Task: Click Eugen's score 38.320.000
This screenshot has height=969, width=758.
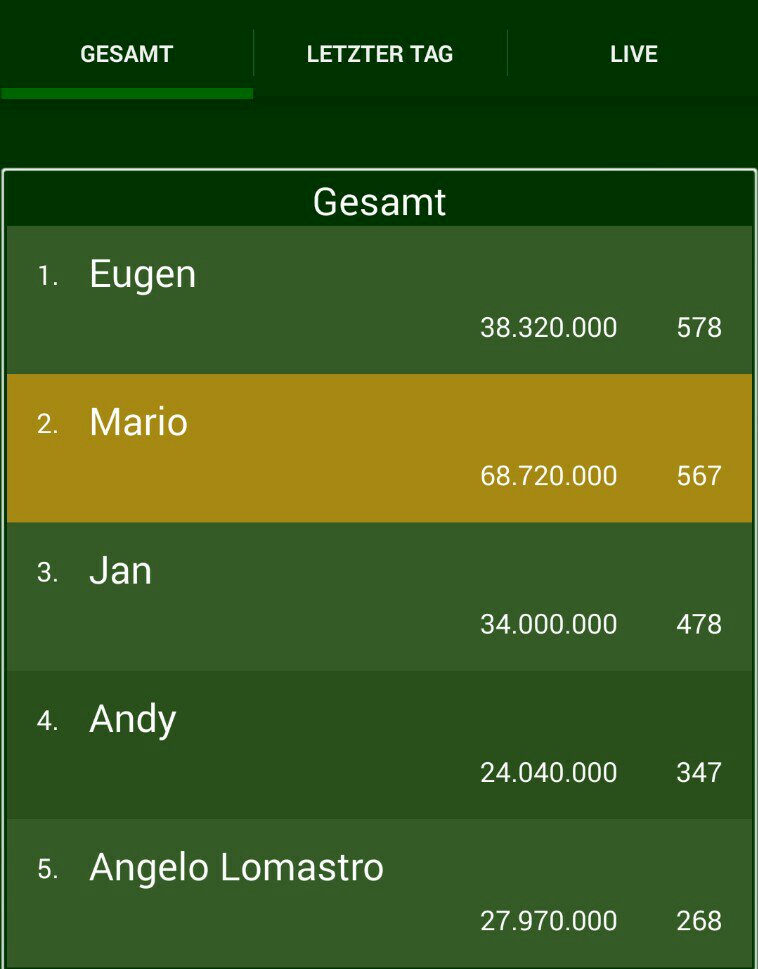Action: 548,328
